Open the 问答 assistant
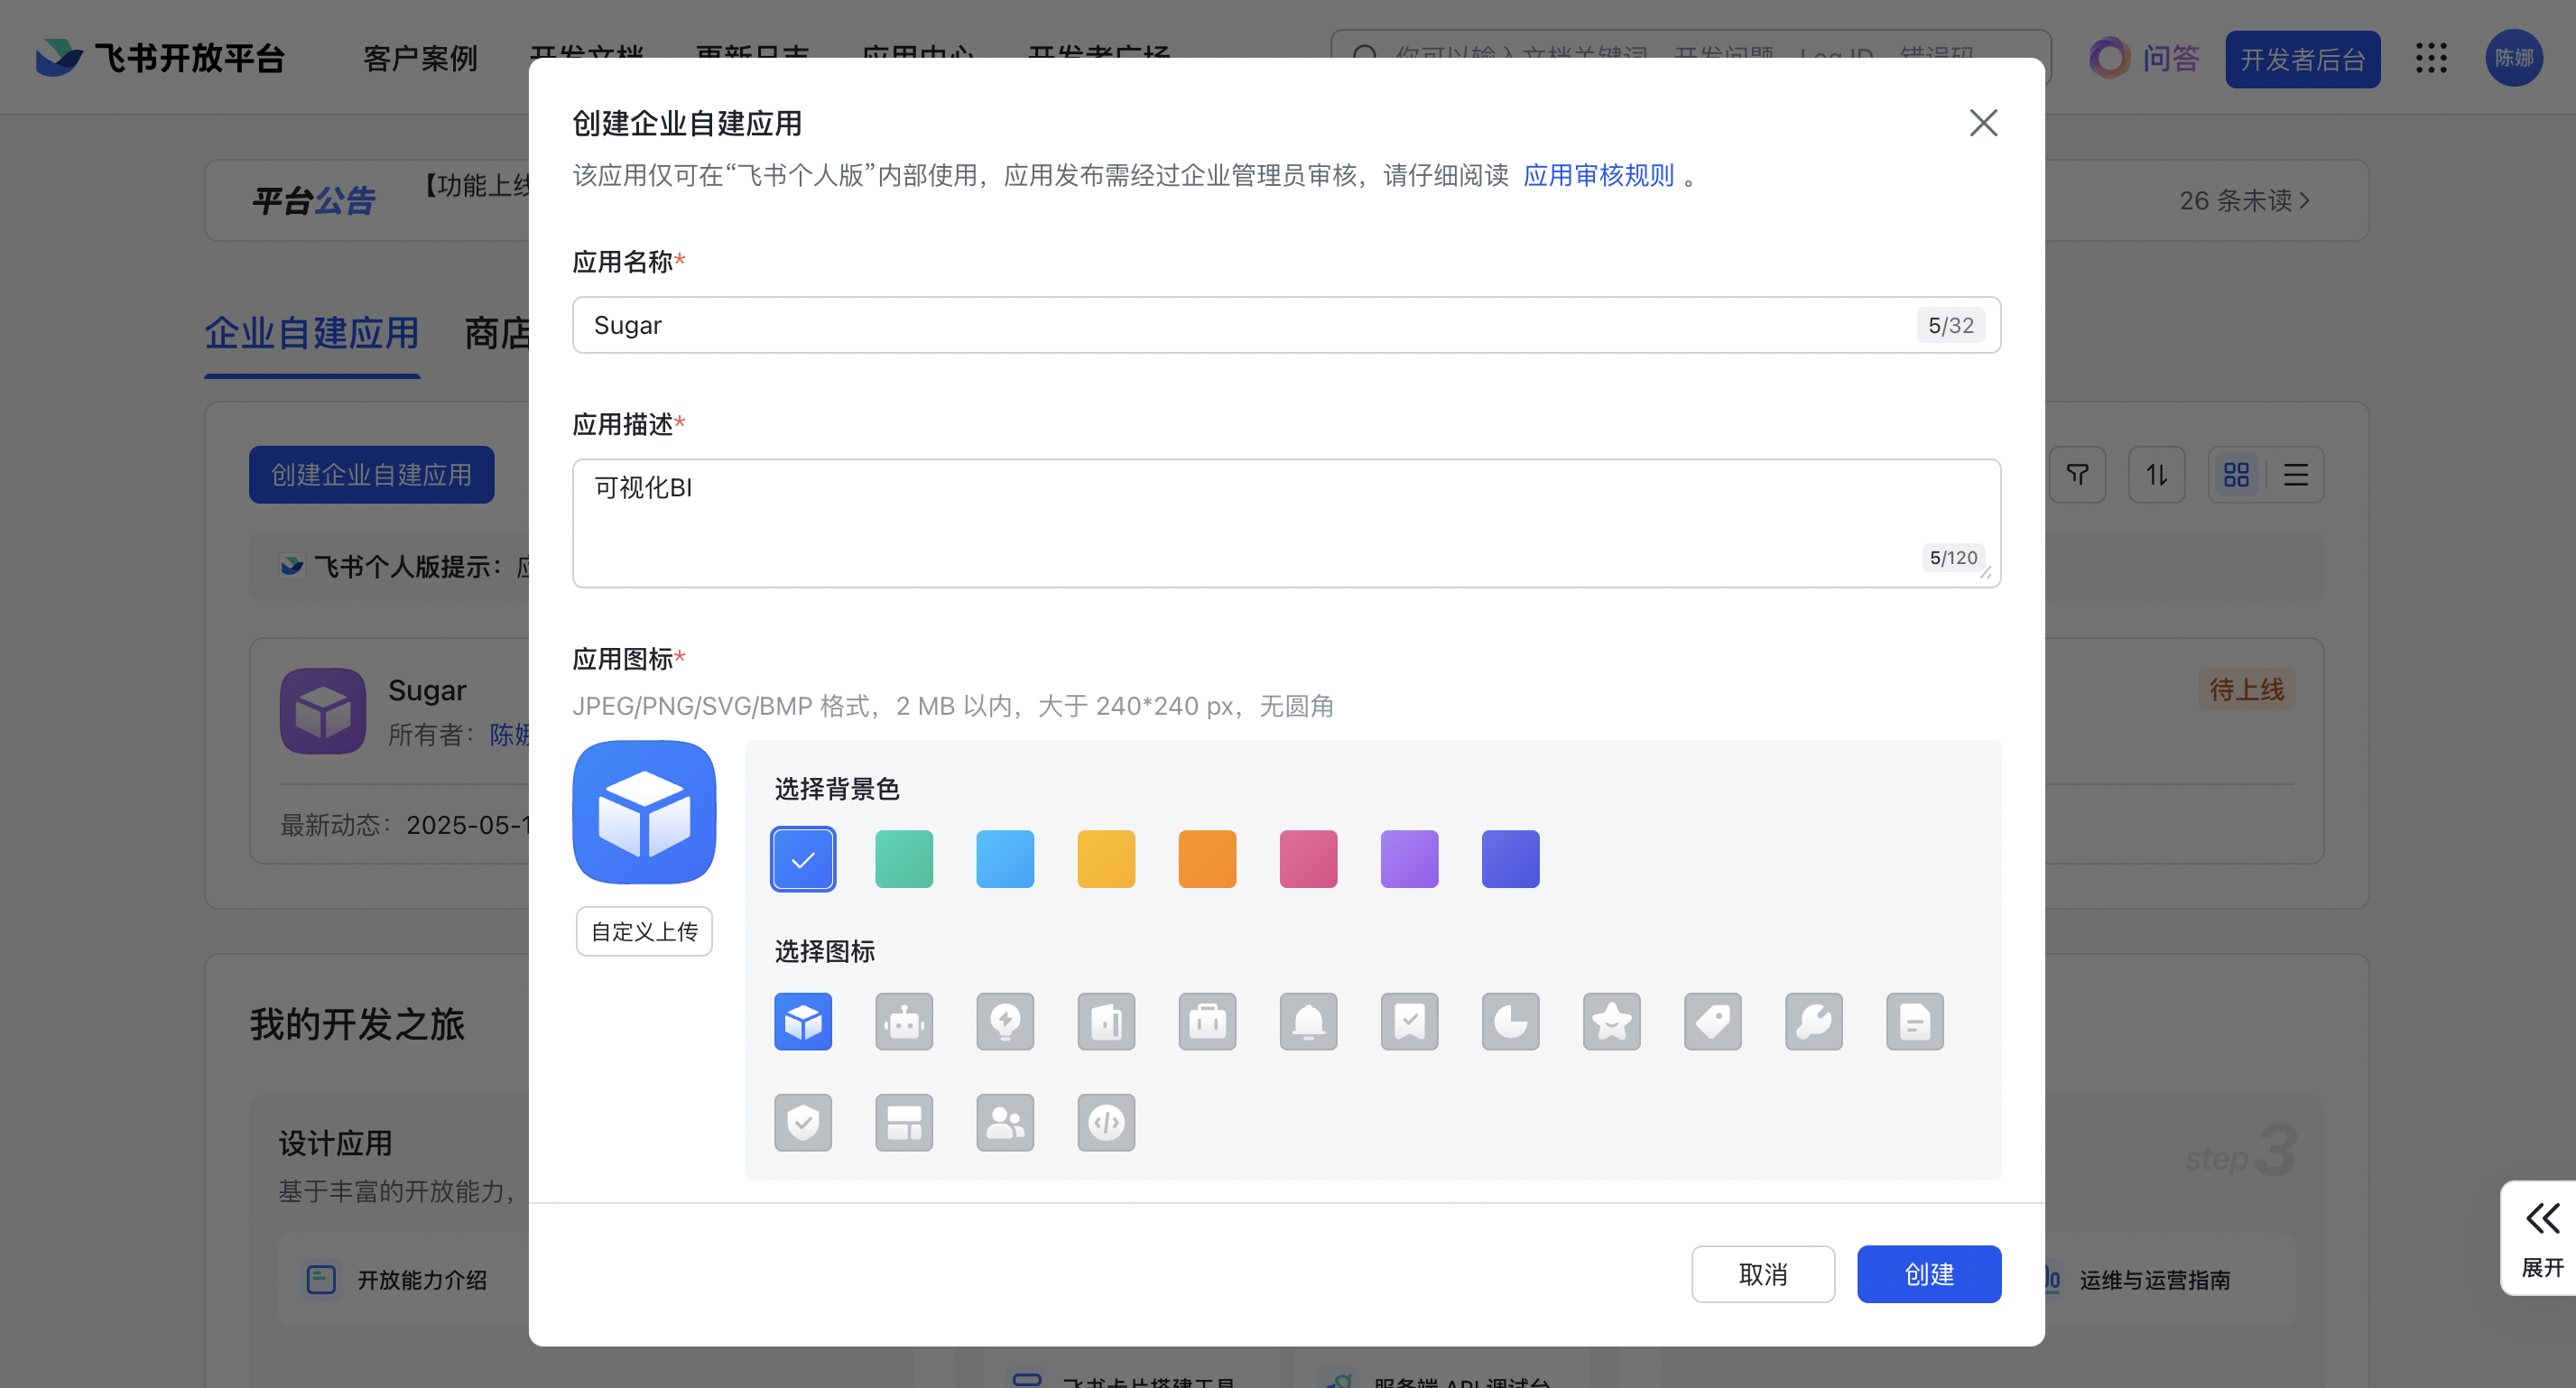2576x1388 pixels. [x=2144, y=58]
